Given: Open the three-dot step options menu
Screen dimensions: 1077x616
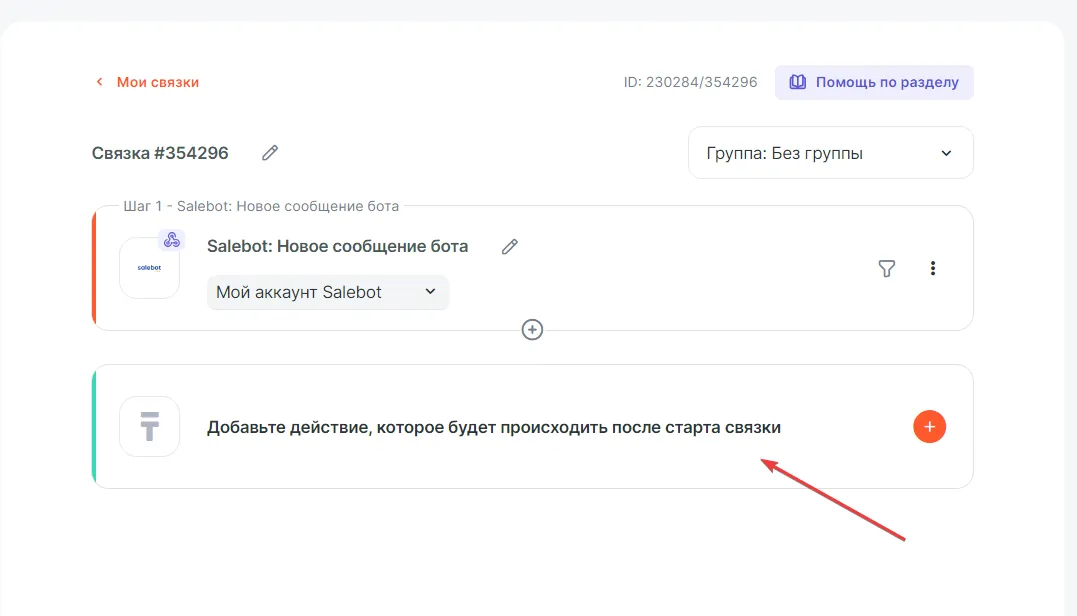Looking at the screenshot, I should tap(933, 268).
